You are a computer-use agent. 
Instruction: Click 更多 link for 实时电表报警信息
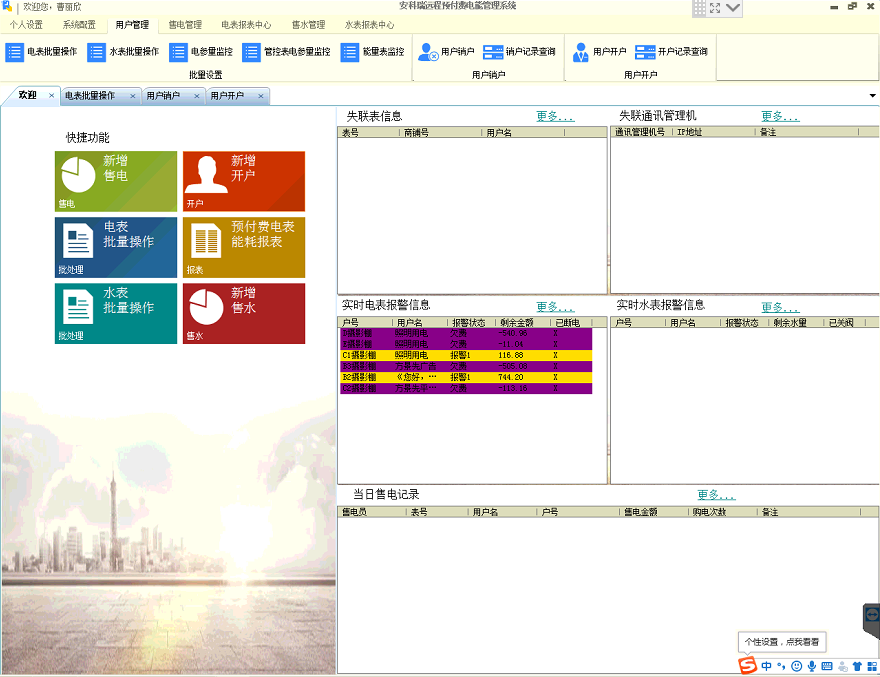[555, 307]
